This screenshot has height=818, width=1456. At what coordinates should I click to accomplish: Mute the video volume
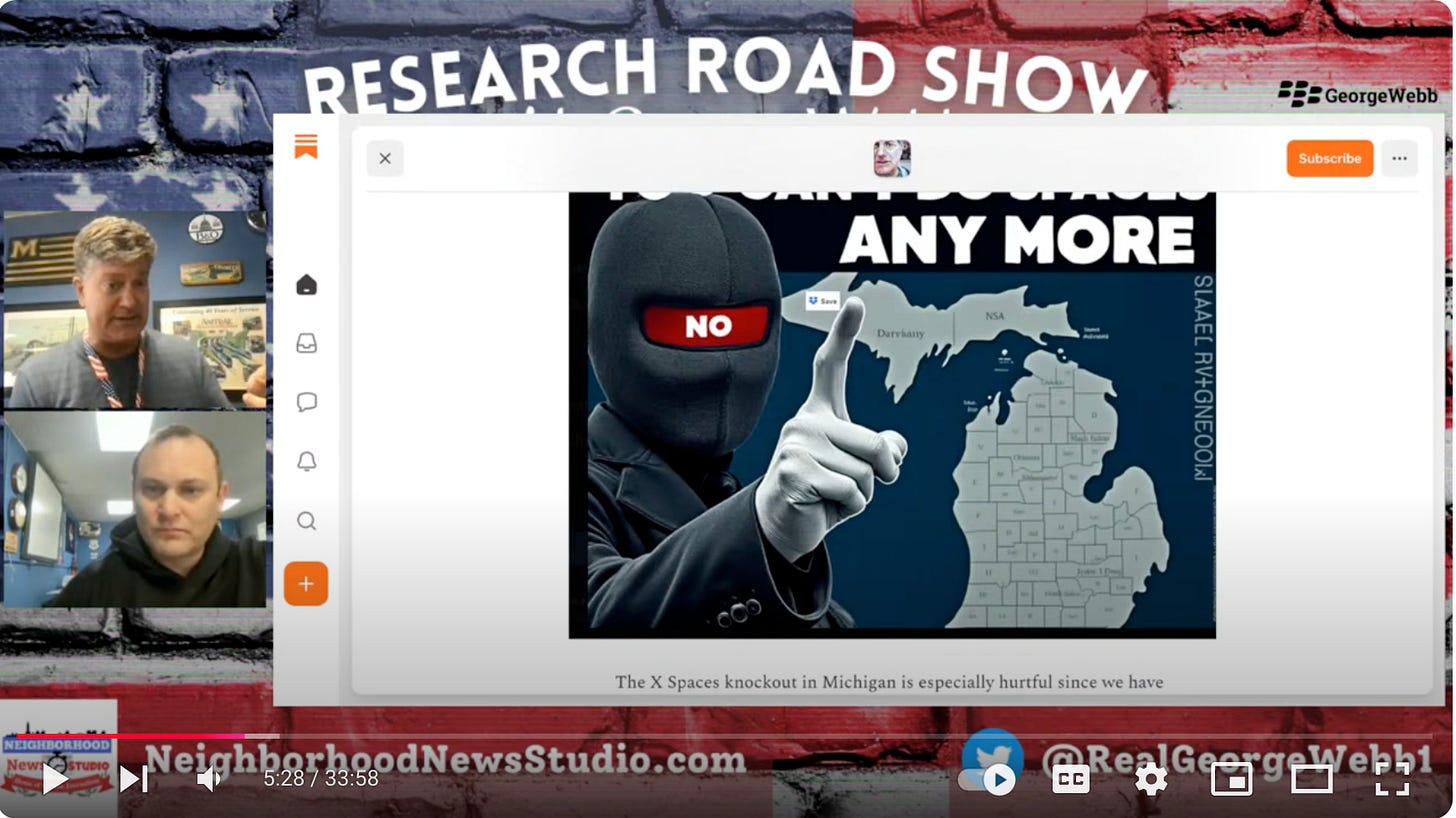[x=210, y=778]
